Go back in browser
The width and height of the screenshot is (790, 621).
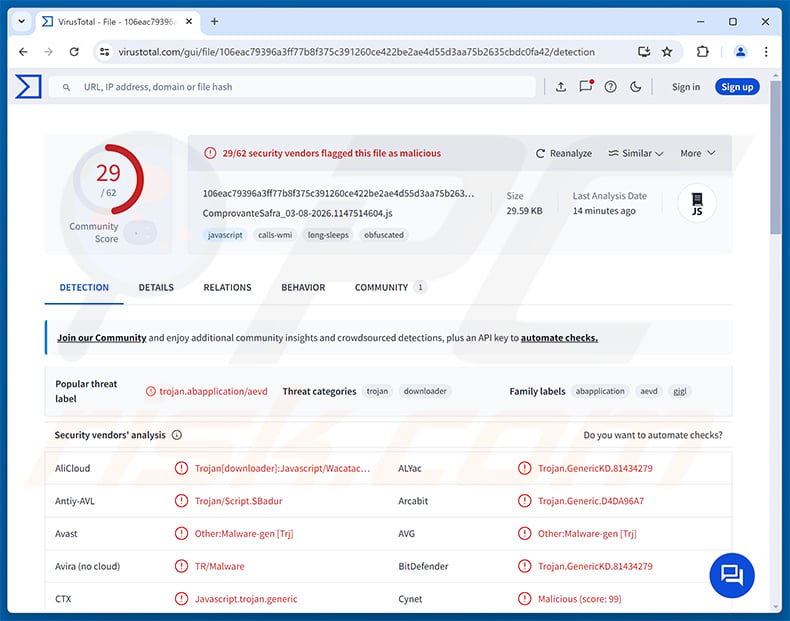click(x=23, y=52)
